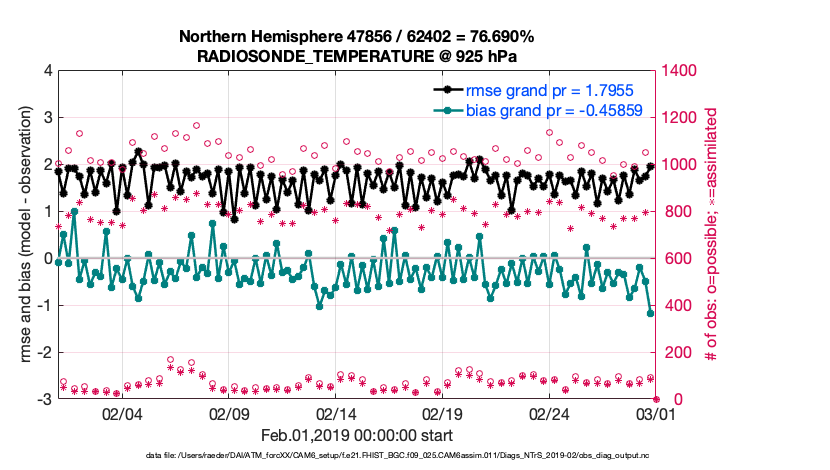Click the right '# of obs' y-axis label

[713, 235]
